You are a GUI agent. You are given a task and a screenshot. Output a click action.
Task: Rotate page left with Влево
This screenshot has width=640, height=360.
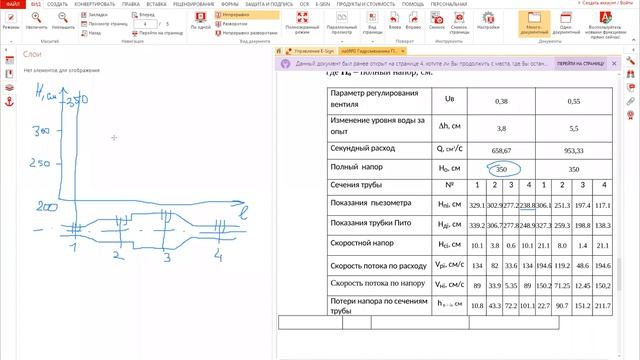click(x=394, y=21)
